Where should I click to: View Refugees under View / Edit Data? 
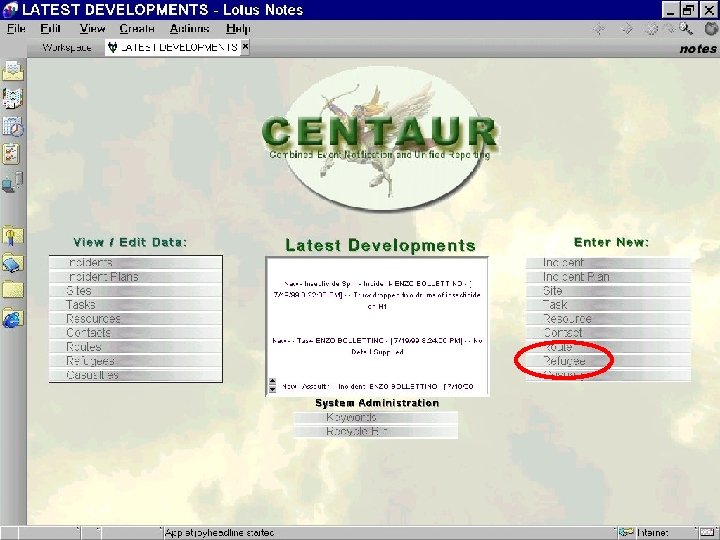coord(135,361)
